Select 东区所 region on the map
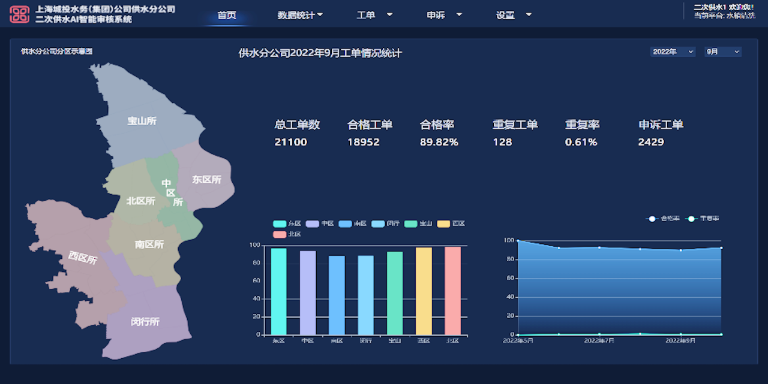 [x=207, y=180]
